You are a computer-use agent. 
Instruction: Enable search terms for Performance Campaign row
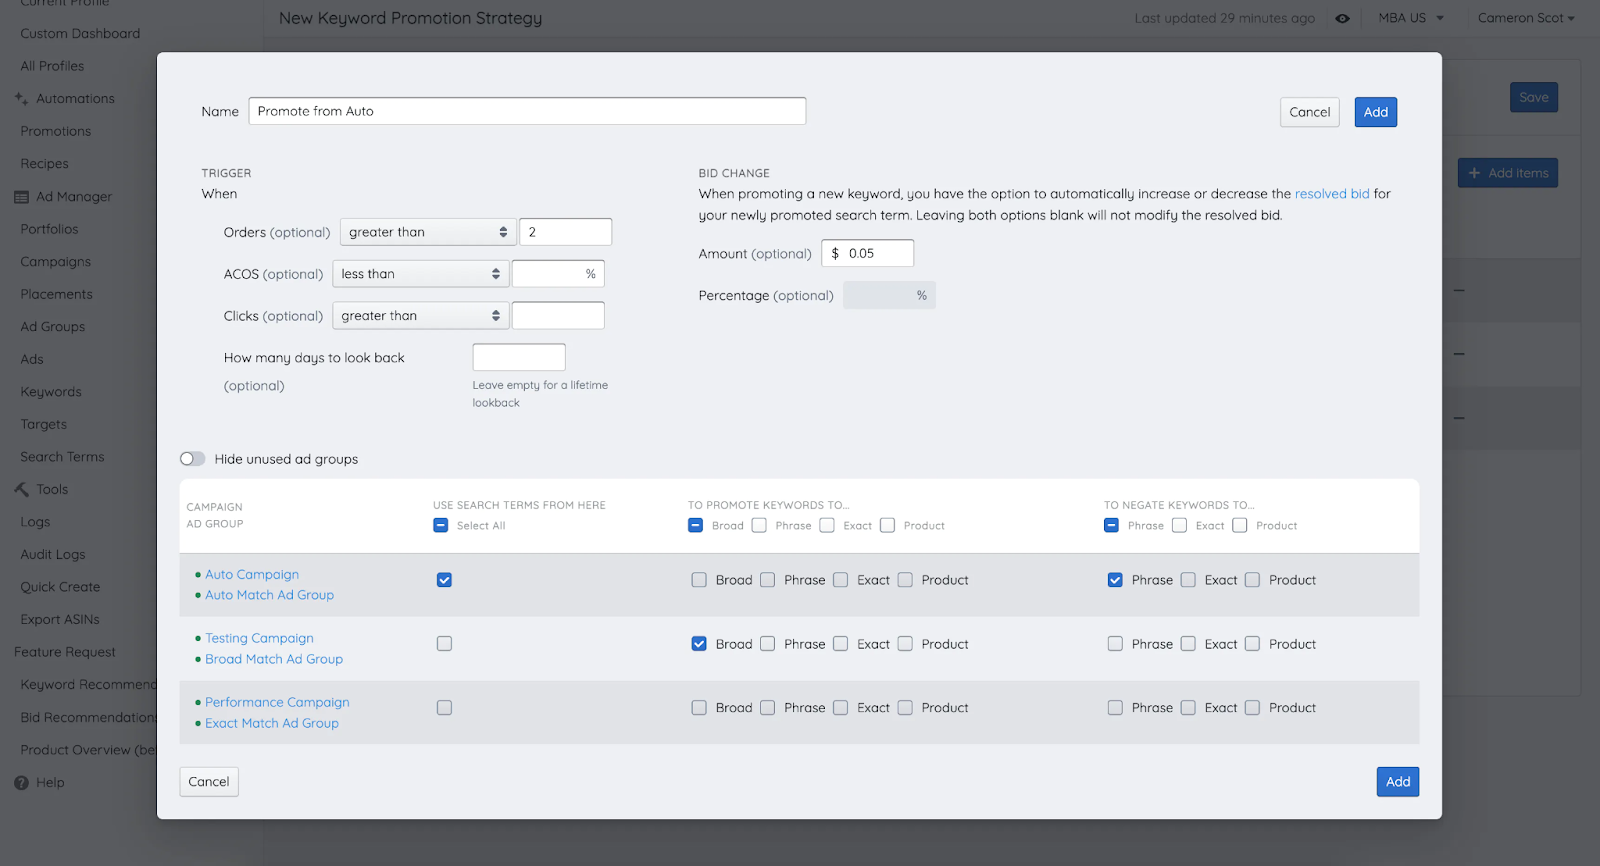click(444, 708)
